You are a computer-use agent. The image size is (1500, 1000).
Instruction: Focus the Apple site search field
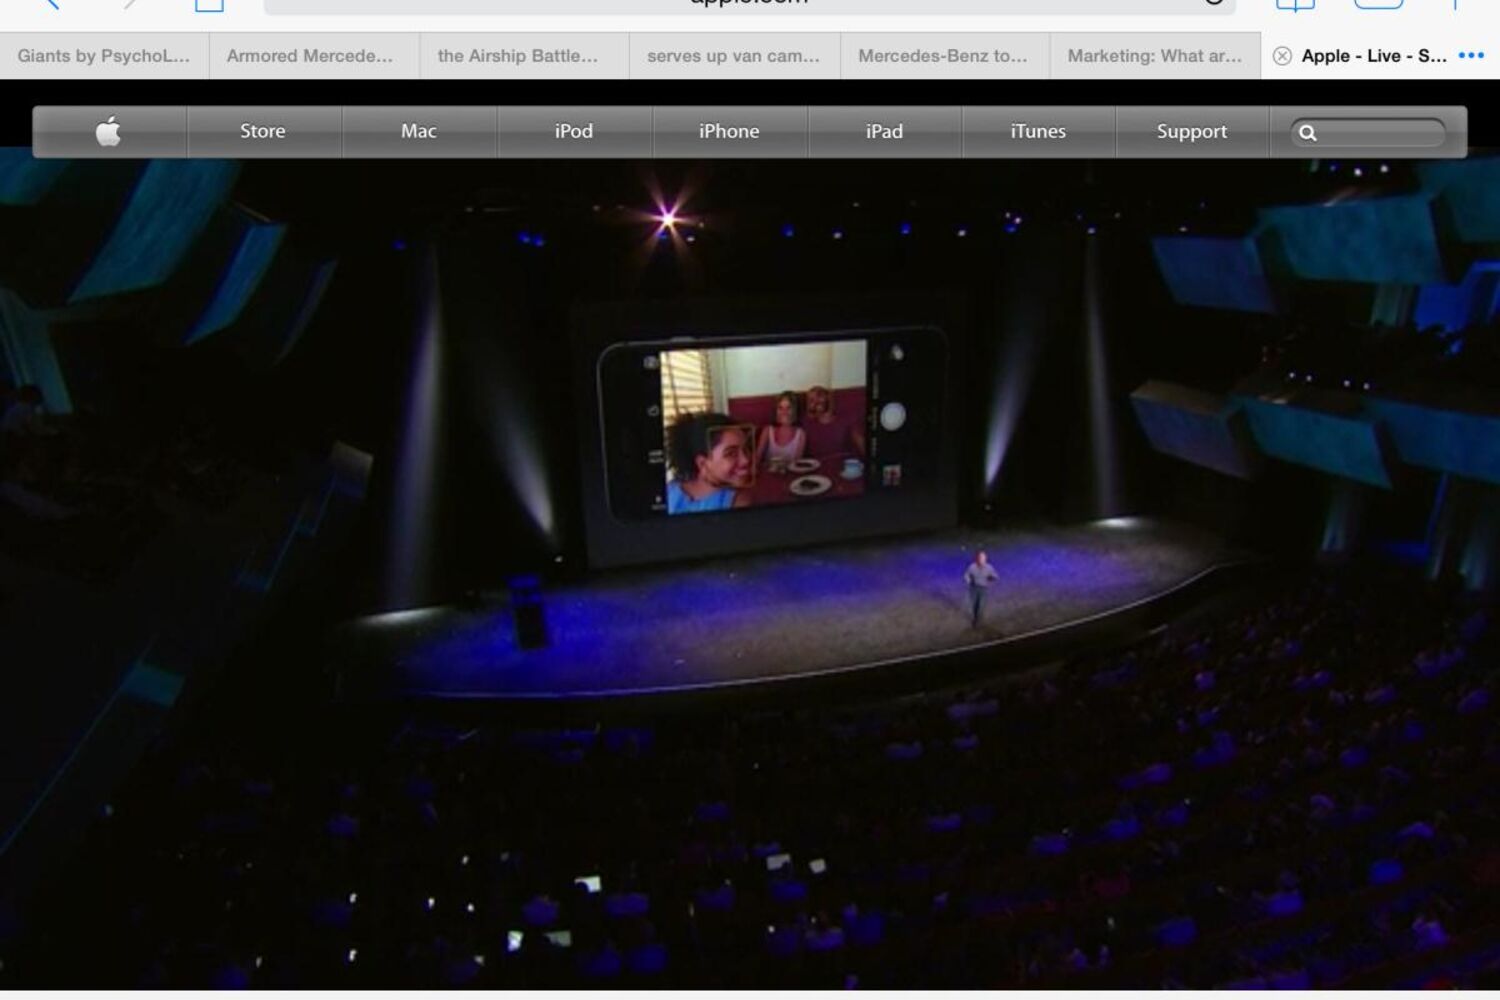coord(1368,132)
